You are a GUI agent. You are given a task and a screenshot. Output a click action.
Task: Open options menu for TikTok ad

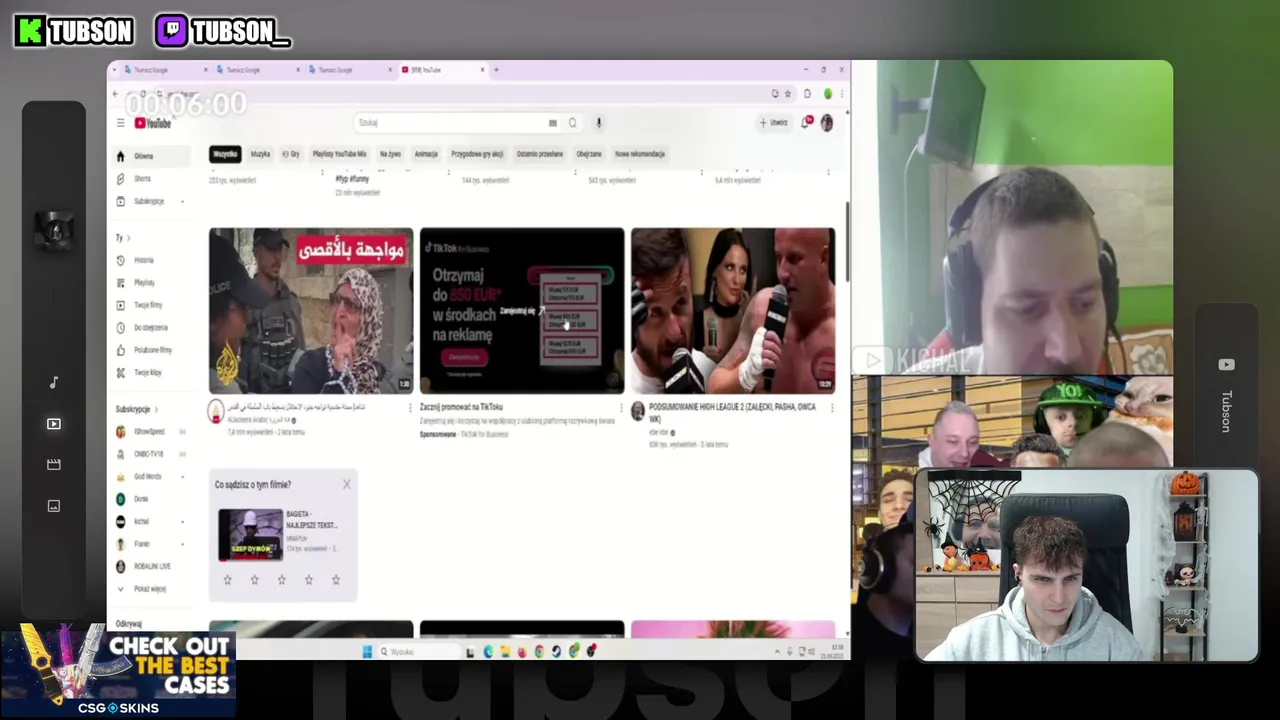point(620,408)
